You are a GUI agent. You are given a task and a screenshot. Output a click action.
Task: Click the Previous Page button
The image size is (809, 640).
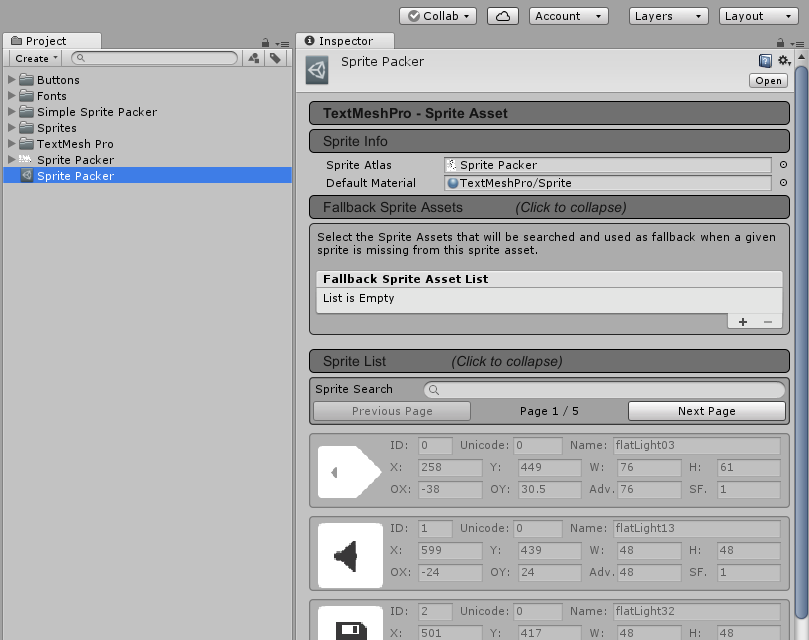pos(392,411)
